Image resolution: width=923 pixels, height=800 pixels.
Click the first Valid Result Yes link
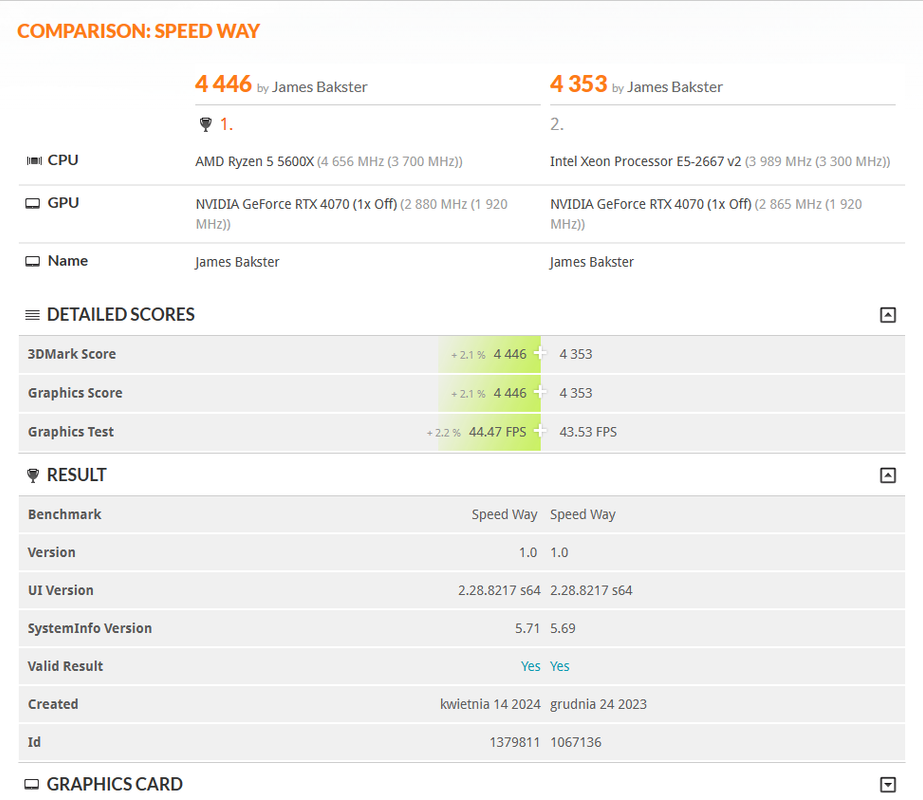click(530, 666)
